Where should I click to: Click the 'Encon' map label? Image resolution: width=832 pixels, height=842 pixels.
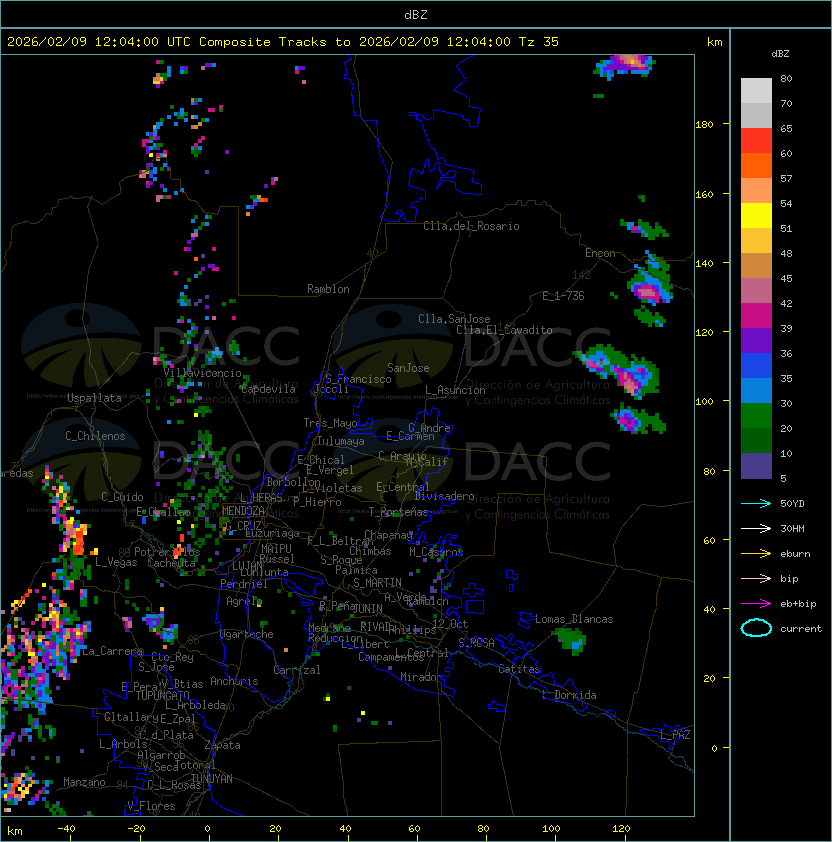[x=600, y=253]
